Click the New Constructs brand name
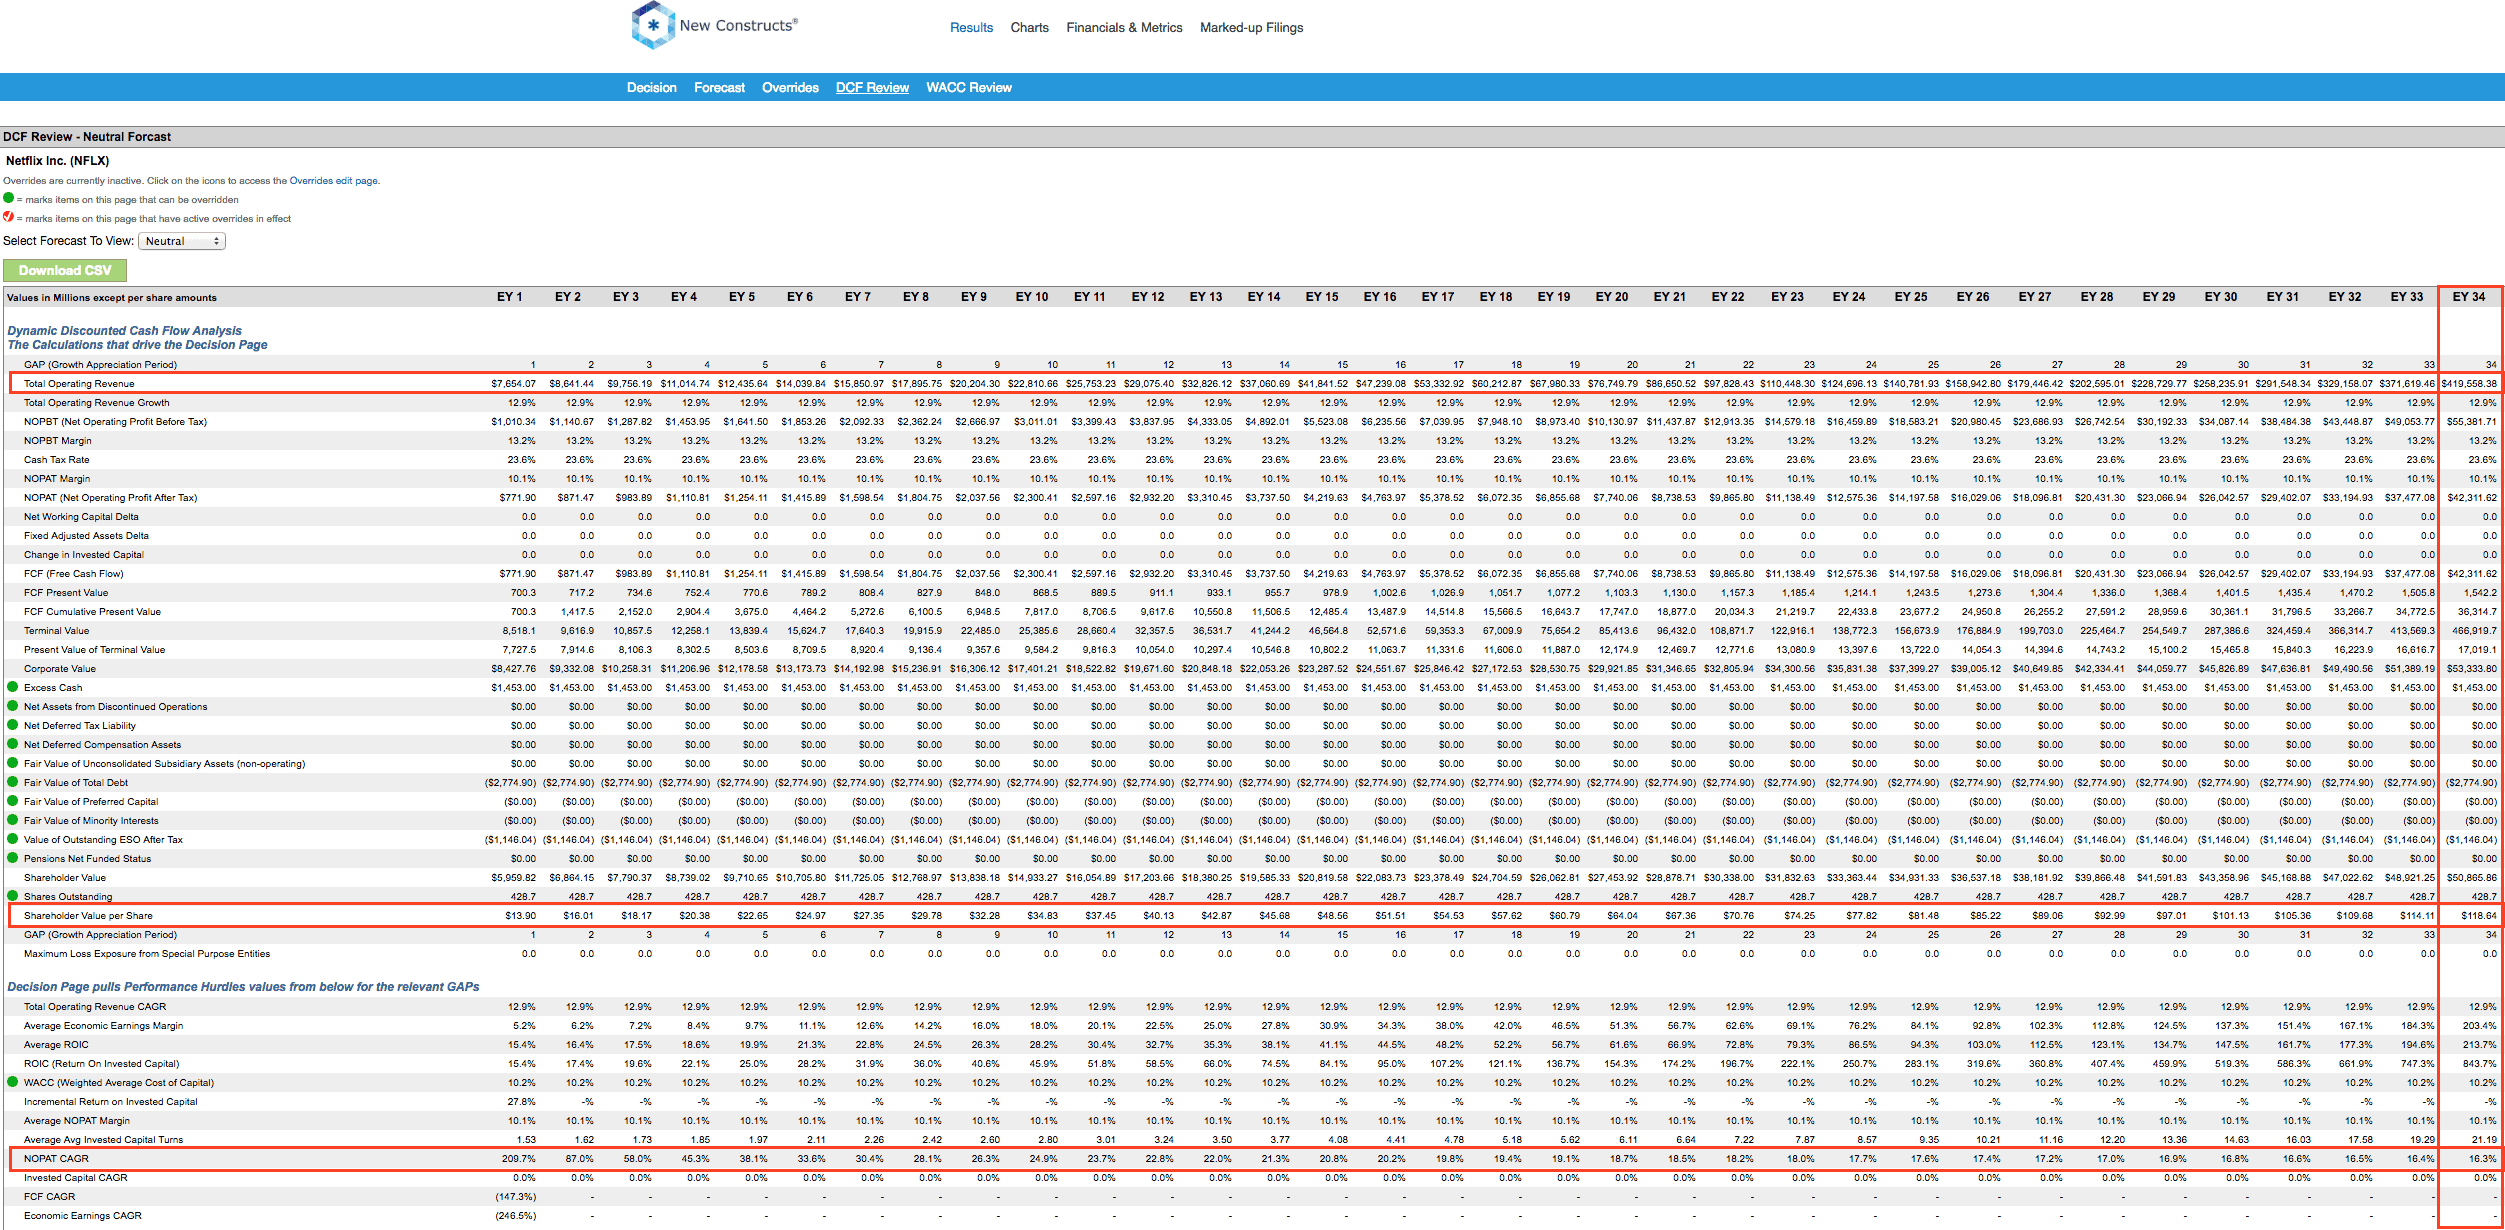Image resolution: width=2505 pixels, height=1230 pixels. [x=739, y=26]
